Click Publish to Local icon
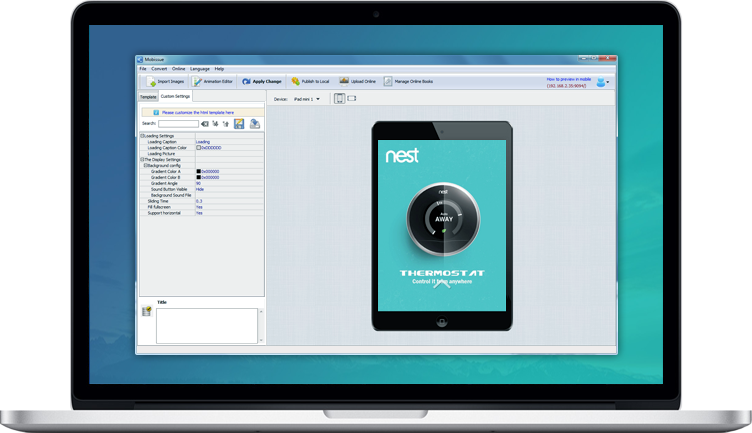The height and width of the screenshot is (433, 752). pyautogui.click(x=295, y=82)
